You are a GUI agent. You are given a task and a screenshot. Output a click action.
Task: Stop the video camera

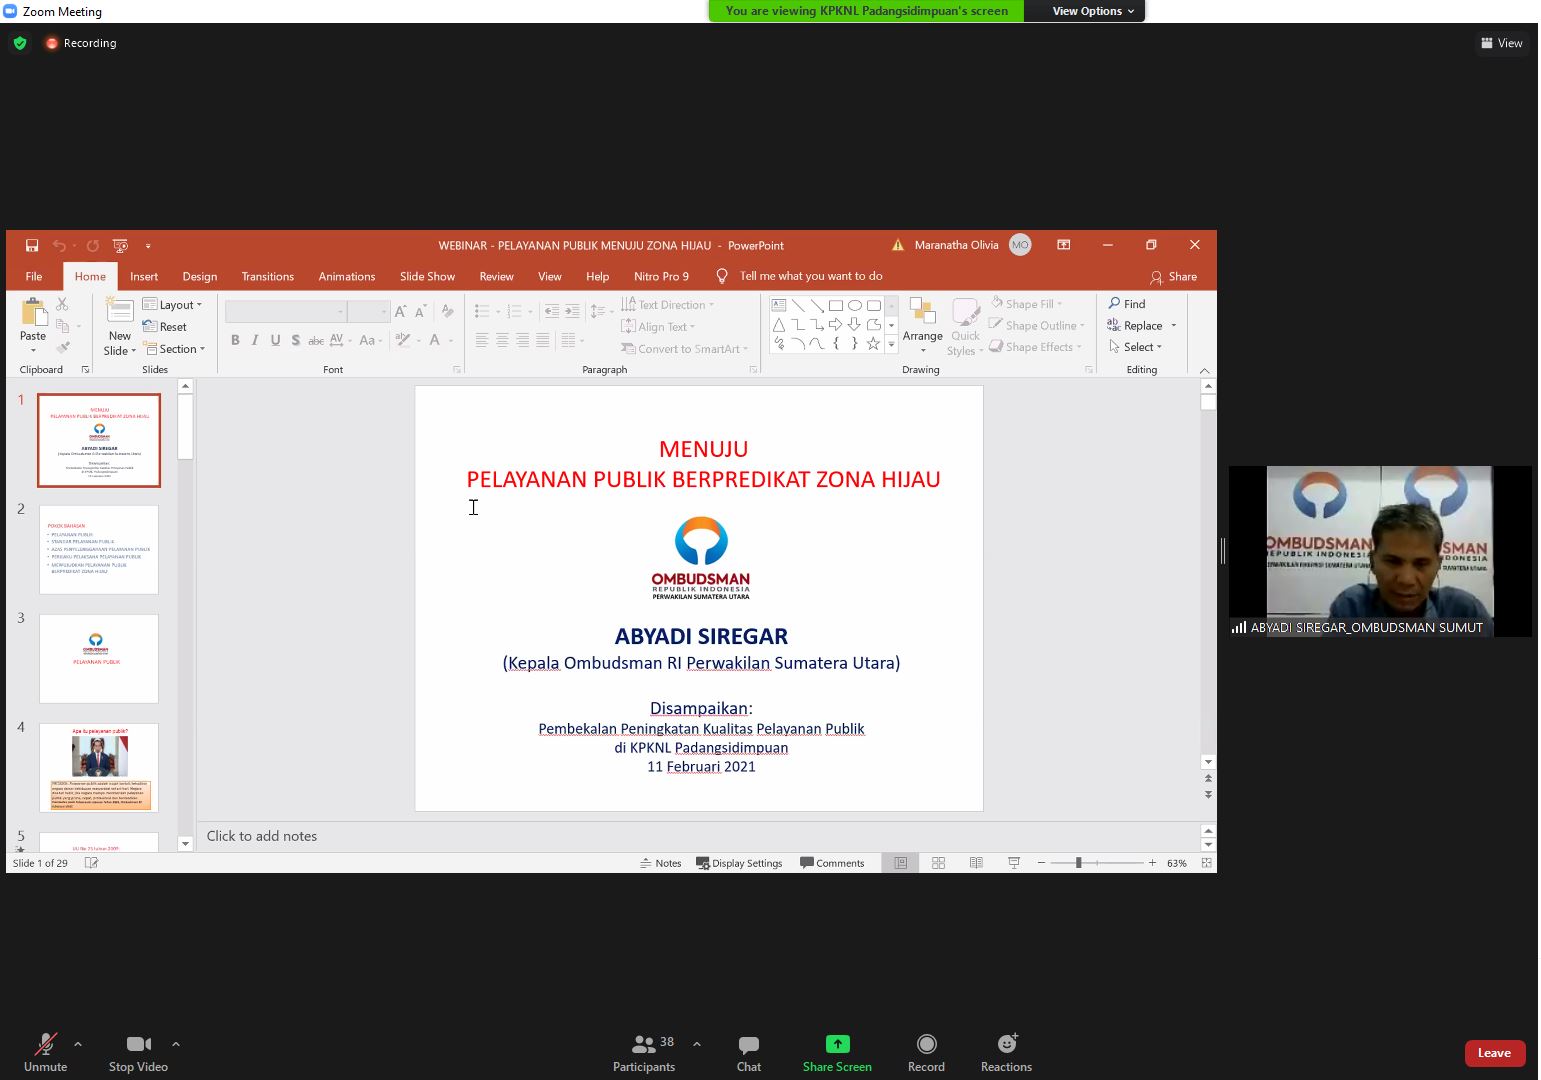pyautogui.click(x=138, y=1053)
